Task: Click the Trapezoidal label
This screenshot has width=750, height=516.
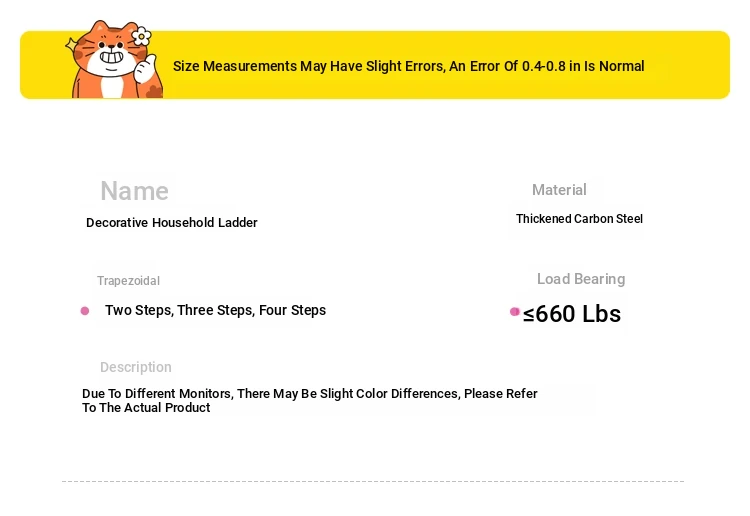Action: click(128, 281)
